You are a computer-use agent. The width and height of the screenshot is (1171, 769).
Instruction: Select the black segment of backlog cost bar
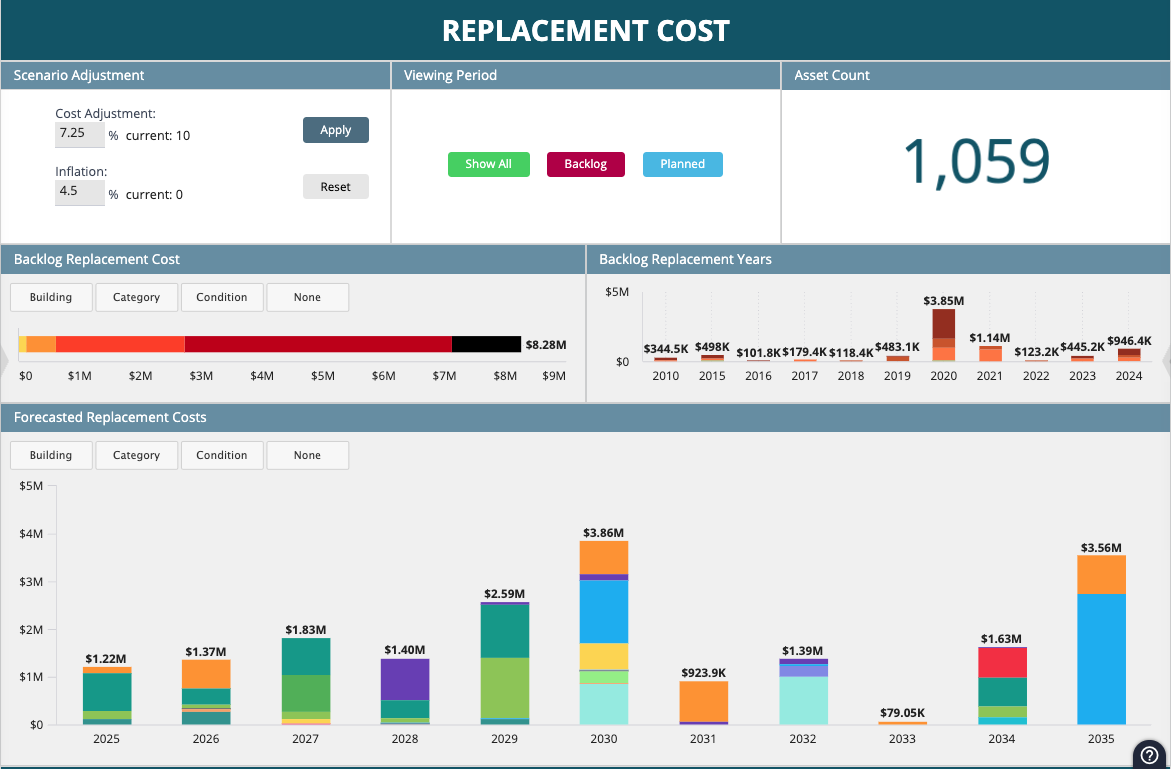[486, 344]
